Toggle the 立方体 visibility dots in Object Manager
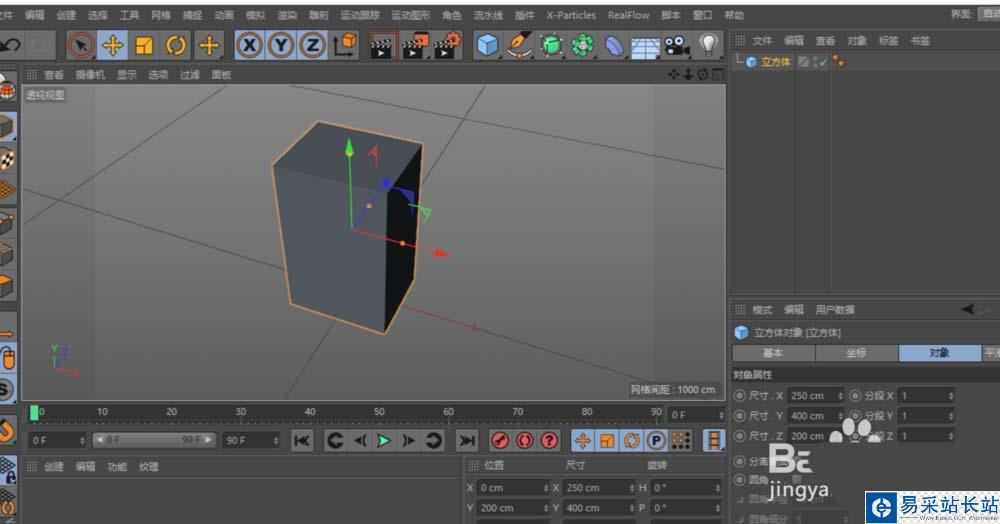 tap(813, 62)
